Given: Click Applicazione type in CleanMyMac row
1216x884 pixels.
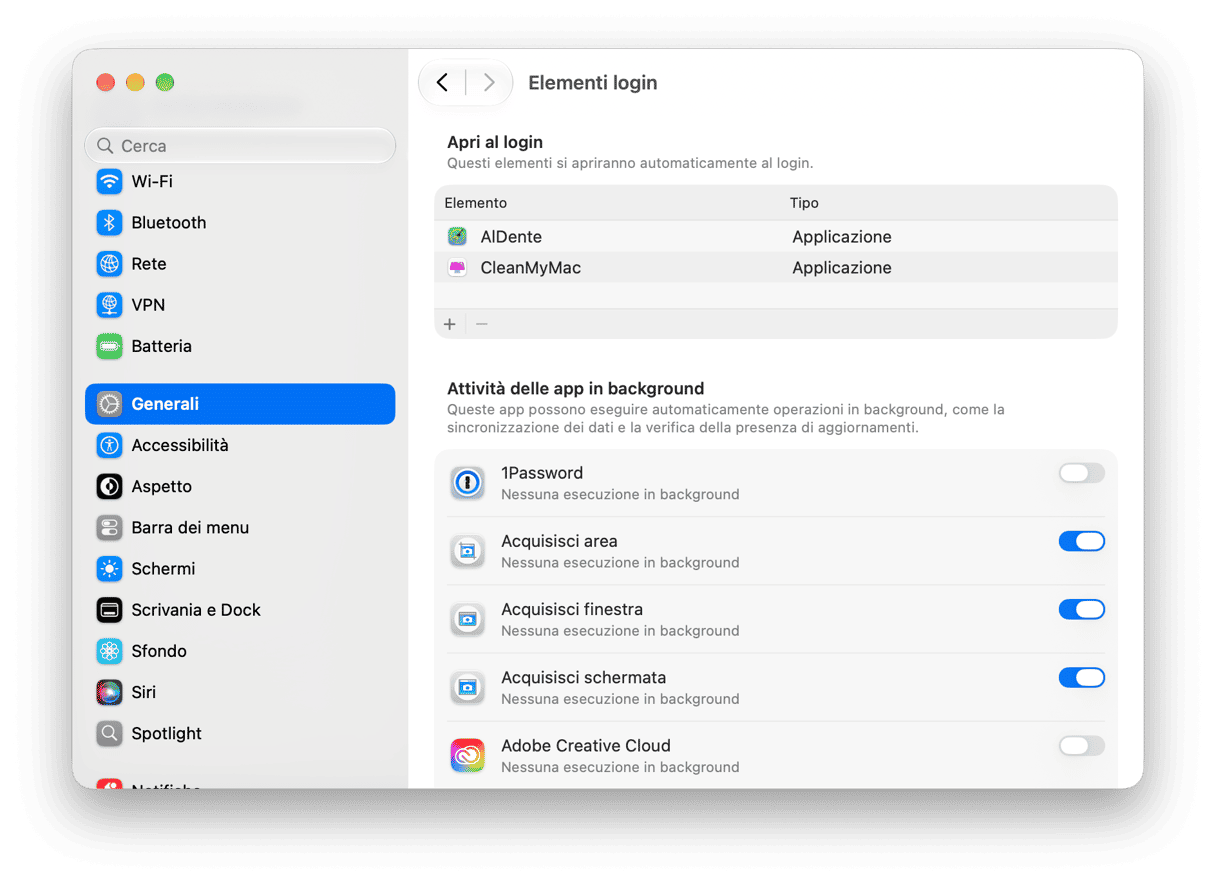Looking at the screenshot, I should 842,267.
